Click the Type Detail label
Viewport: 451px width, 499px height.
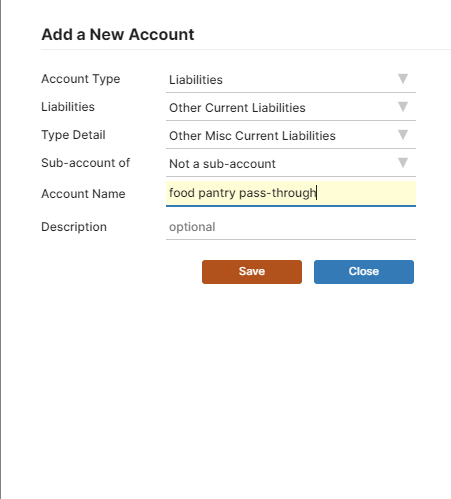coord(73,135)
